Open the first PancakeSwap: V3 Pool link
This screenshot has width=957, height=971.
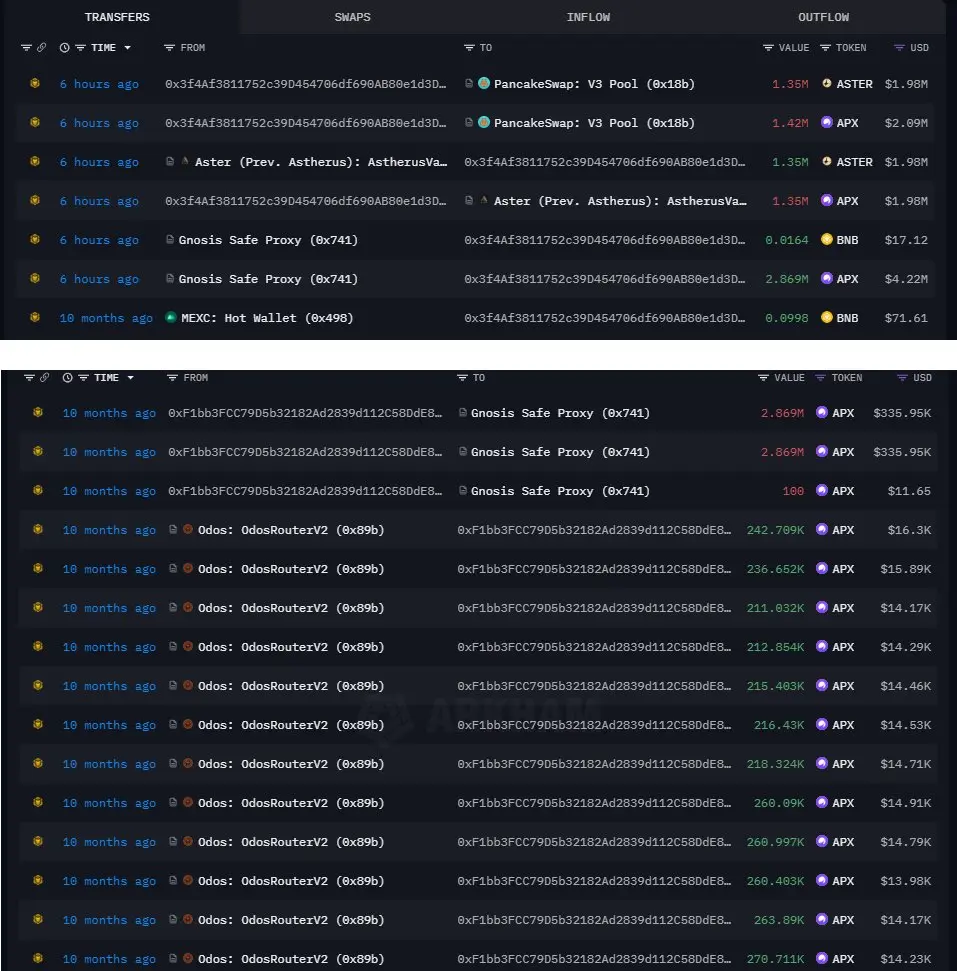point(594,84)
